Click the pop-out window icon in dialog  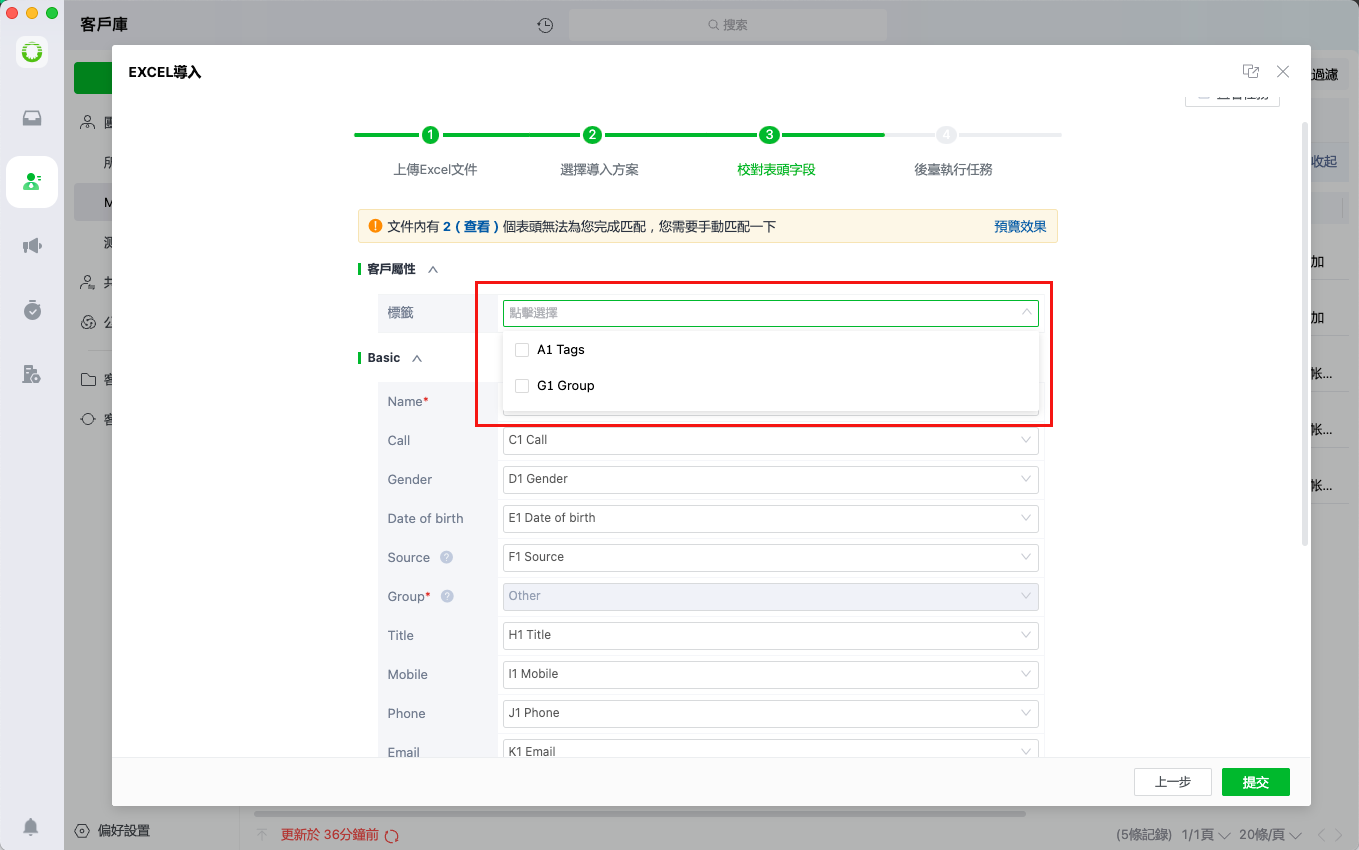pos(1251,71)
